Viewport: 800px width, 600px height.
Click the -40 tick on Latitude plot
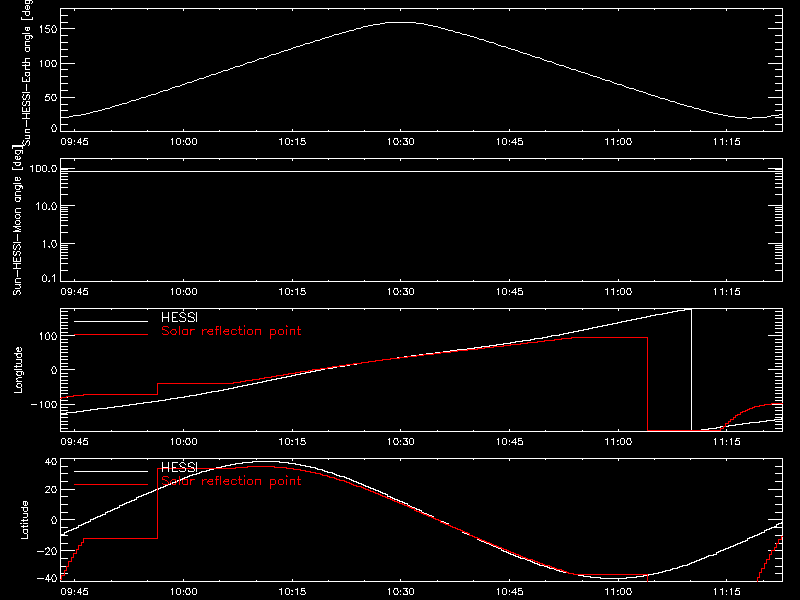click(47, 578)
